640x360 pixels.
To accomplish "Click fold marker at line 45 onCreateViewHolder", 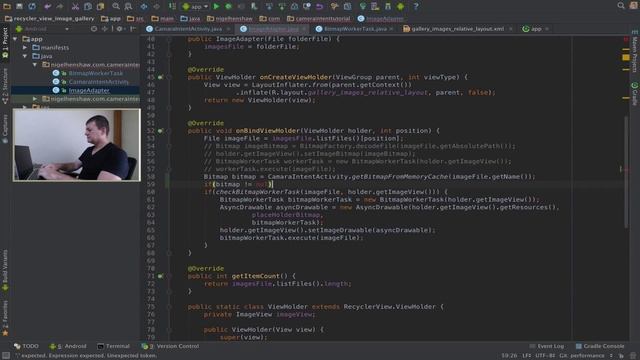I will (x=169, y=77).
